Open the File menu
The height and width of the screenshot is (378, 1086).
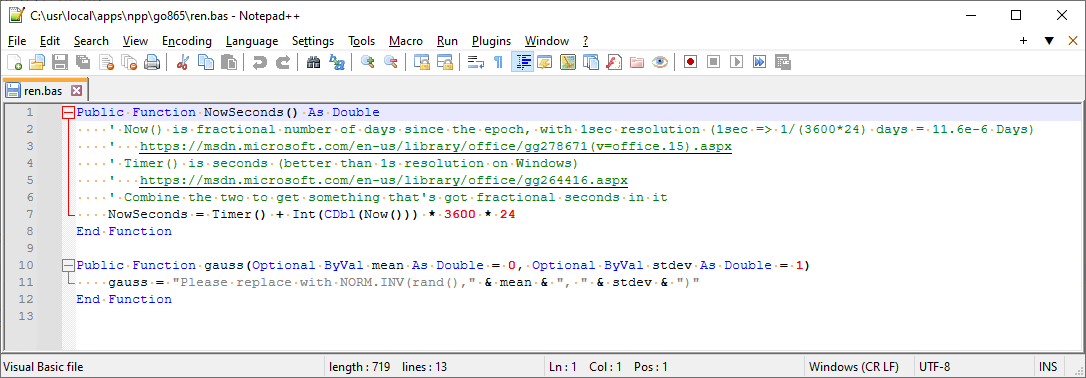[17, 41]
